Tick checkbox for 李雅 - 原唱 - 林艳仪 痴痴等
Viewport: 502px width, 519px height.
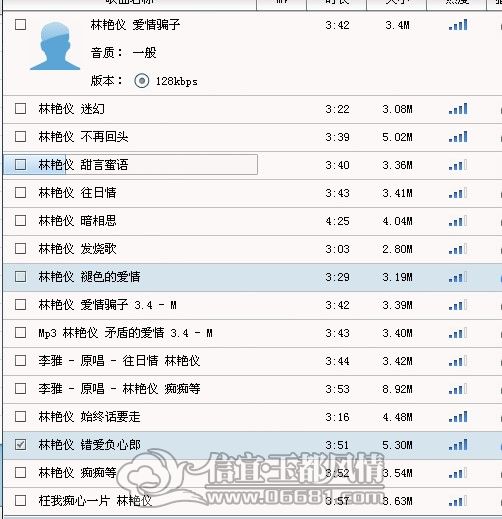(x=21, y=388)
